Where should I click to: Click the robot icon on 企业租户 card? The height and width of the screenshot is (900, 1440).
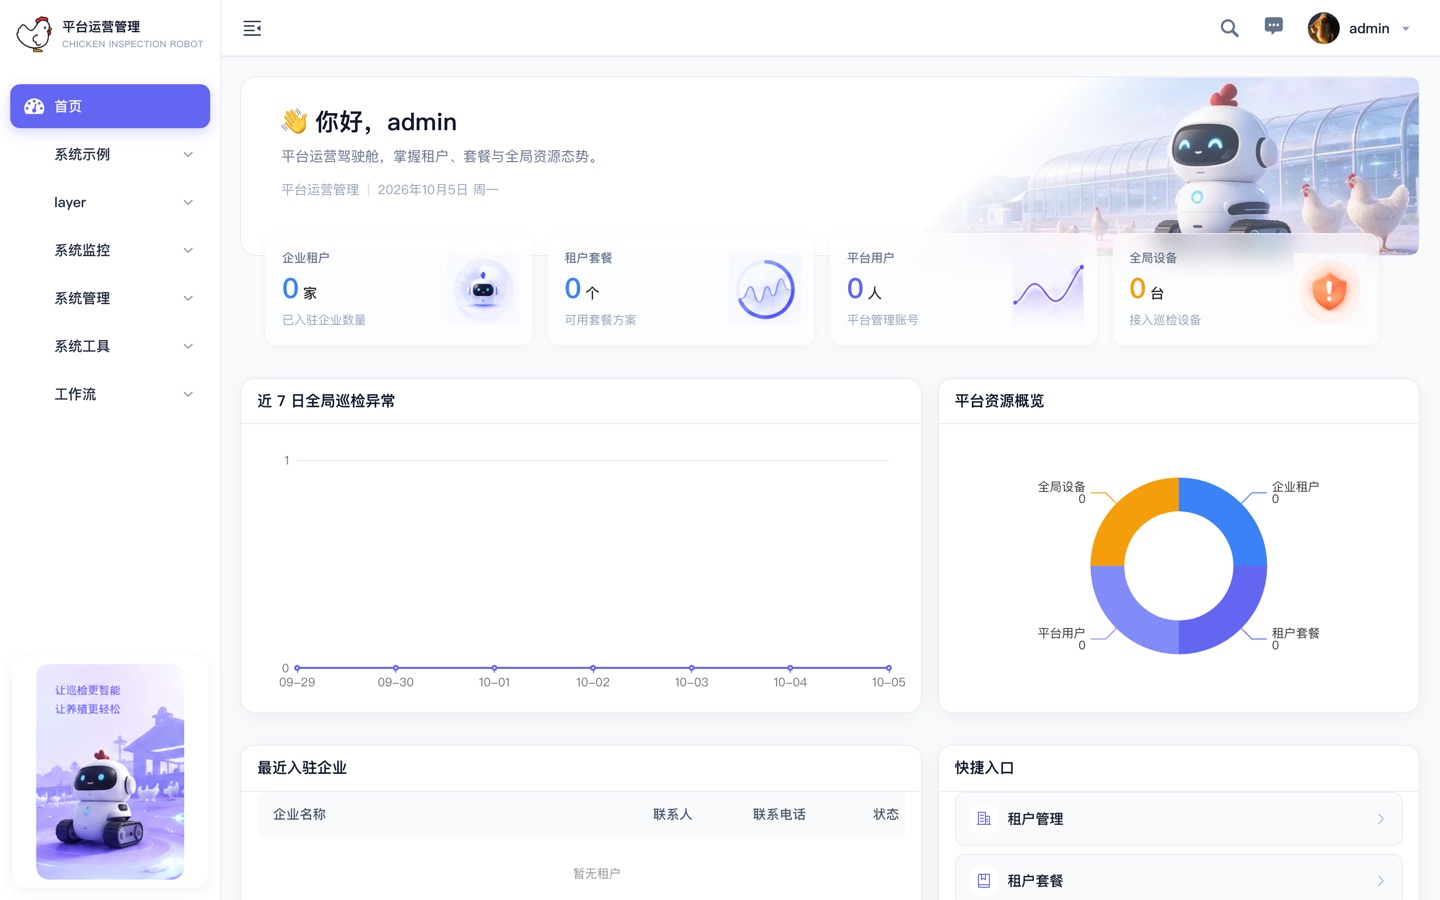(483, 289)
